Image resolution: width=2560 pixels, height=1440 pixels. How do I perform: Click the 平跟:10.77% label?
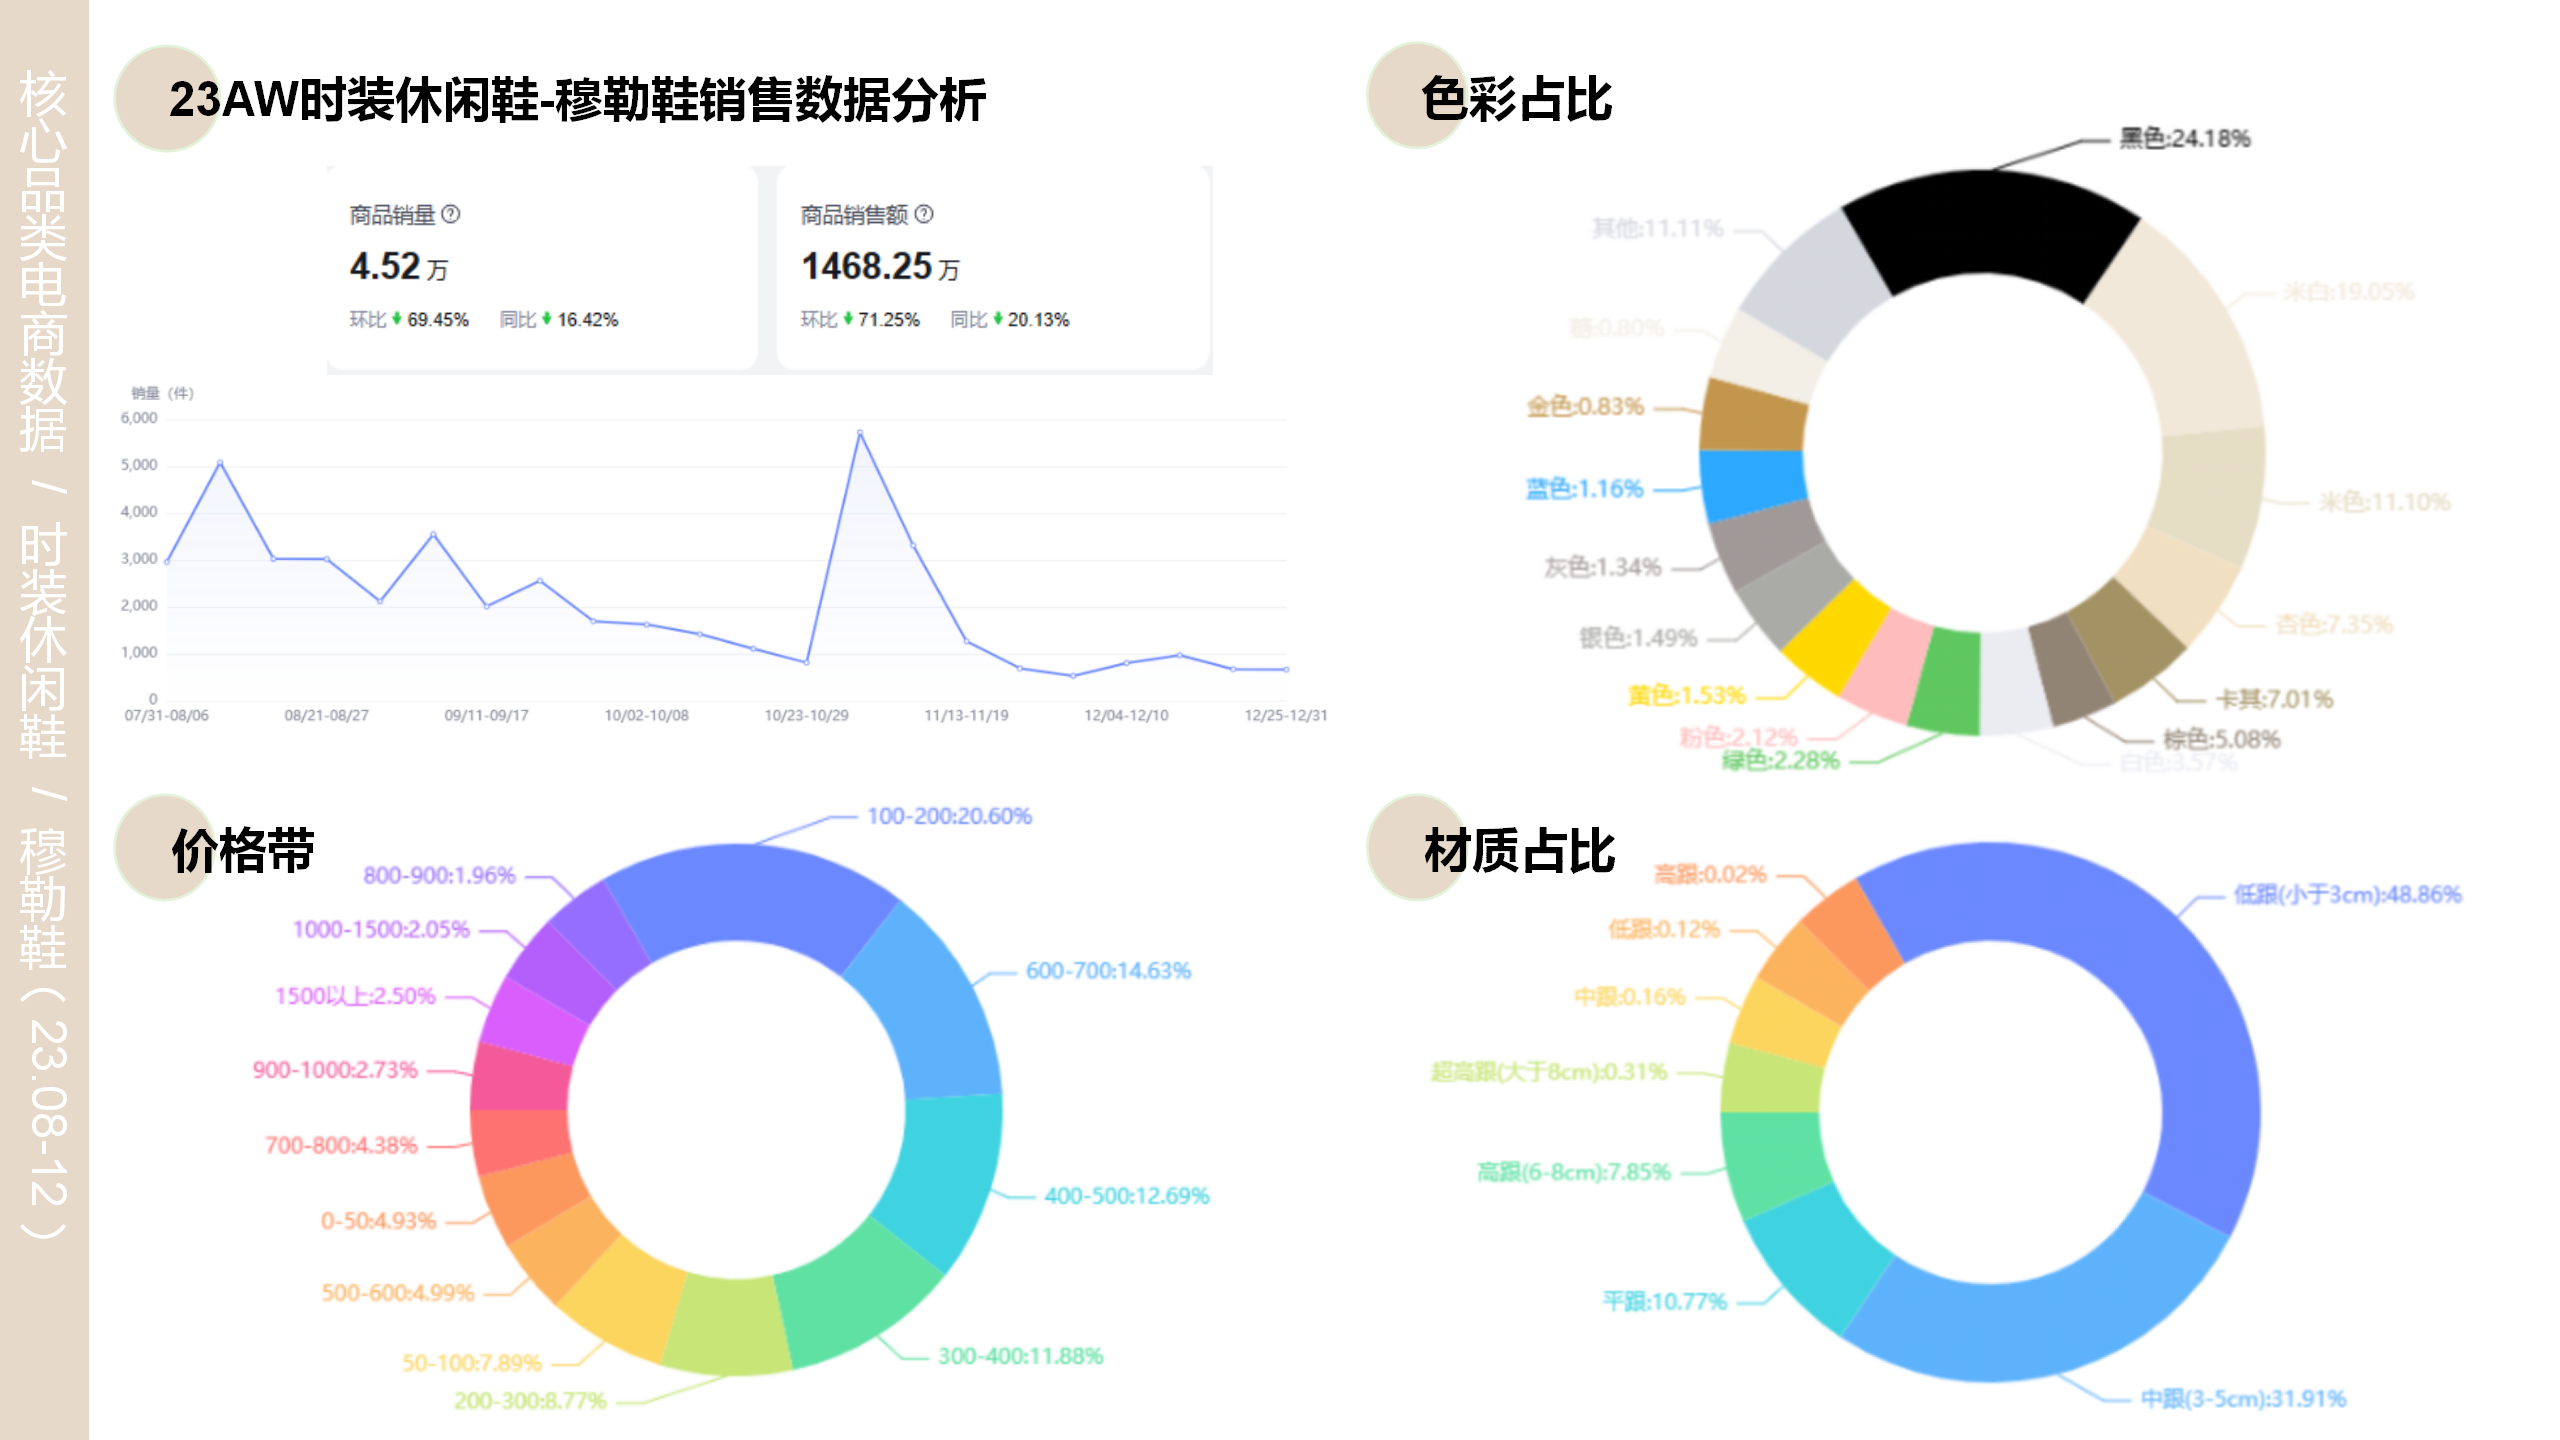pos(1664,1301)
